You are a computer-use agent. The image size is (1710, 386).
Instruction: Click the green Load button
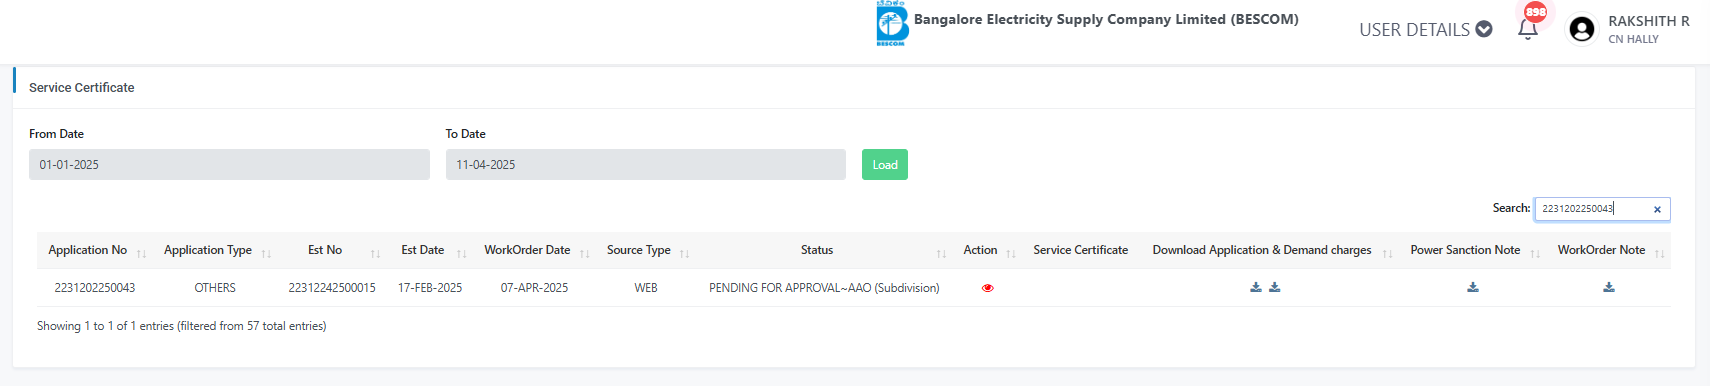885,165
